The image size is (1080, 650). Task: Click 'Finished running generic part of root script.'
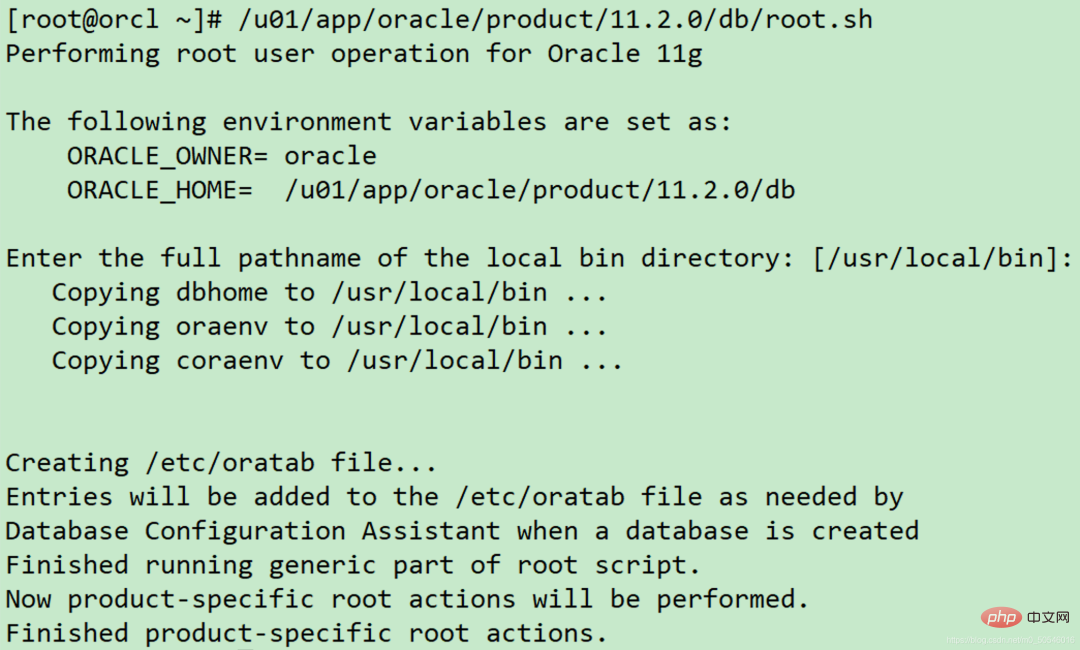353,565
